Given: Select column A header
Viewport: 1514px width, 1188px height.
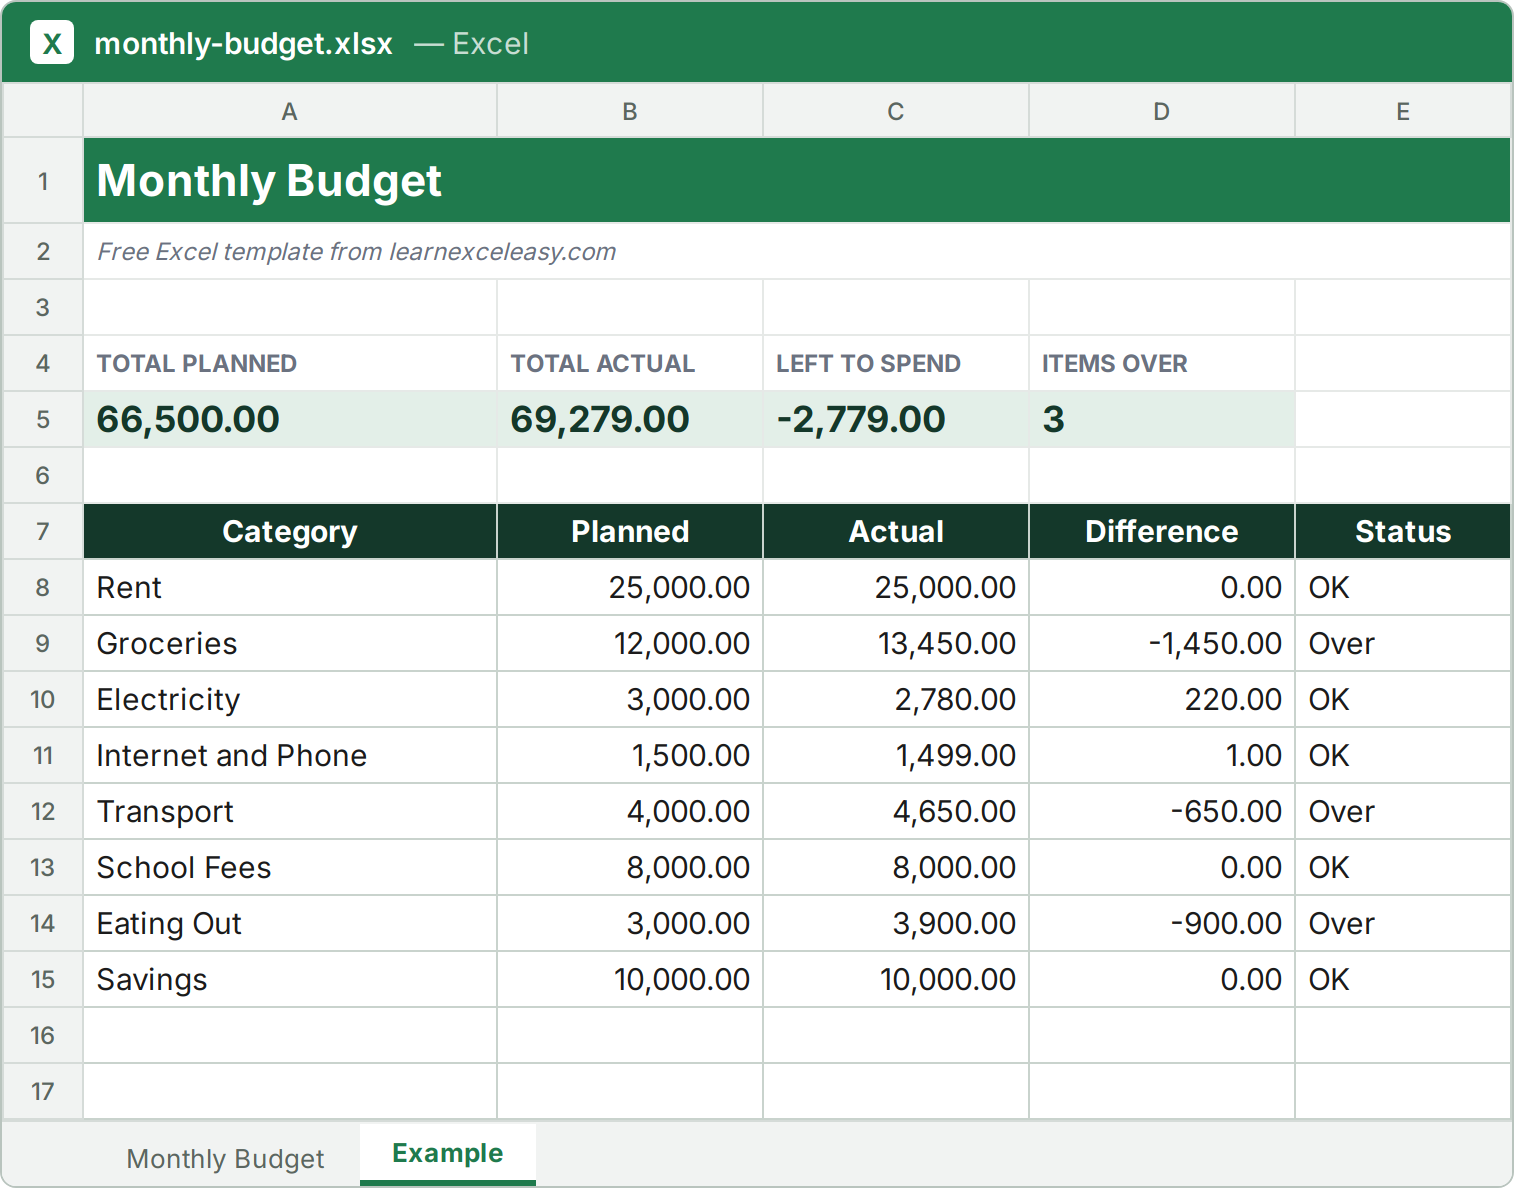Looking at the screenshot, I should [290, 111].
